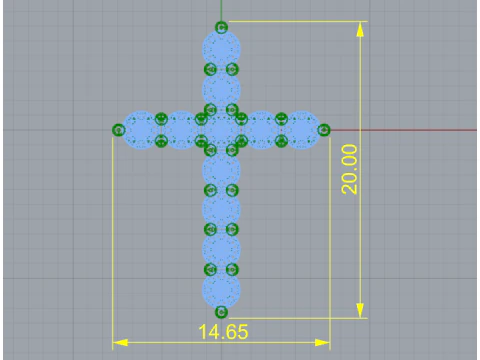Select the bottommost gem of the cross
Viewport: 480px width, 360px height.
point(221,290)
